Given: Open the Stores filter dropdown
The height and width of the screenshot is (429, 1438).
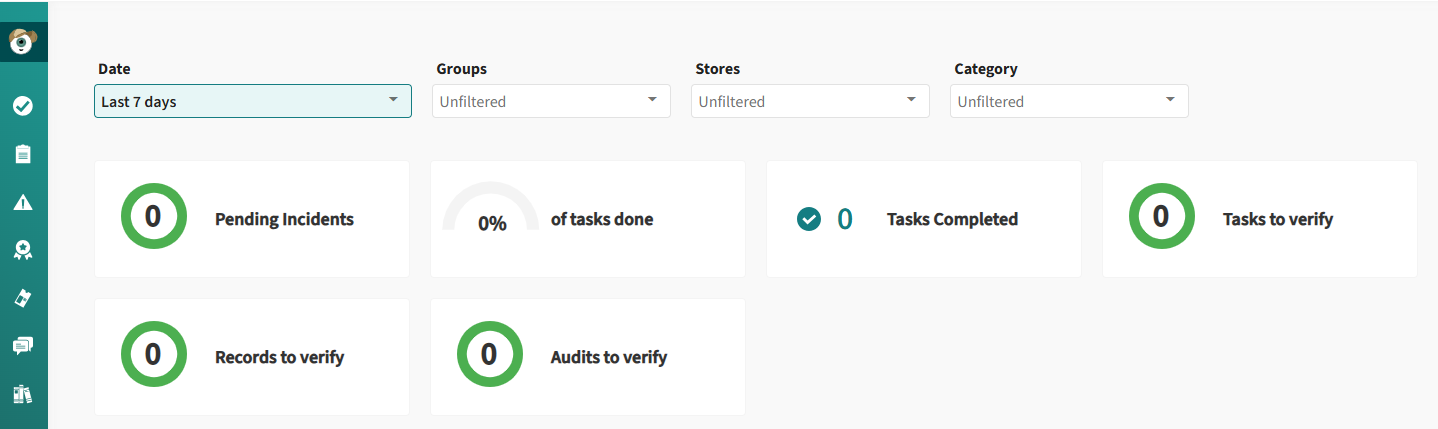Looking at the screenshot, I should click(810, 101).
